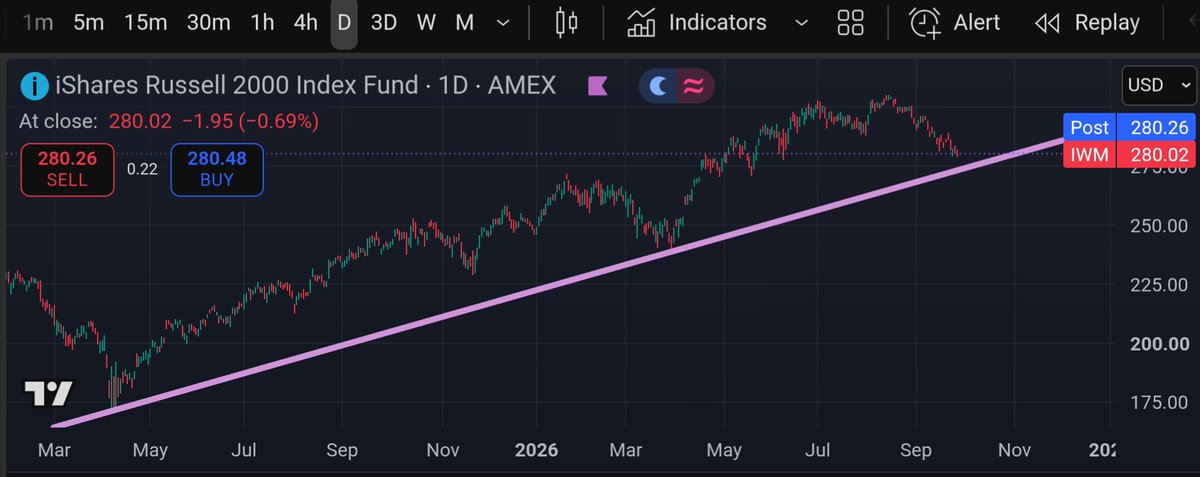Switch to the 1h timeframe
1200x477 pixels.
pos(262,22)
